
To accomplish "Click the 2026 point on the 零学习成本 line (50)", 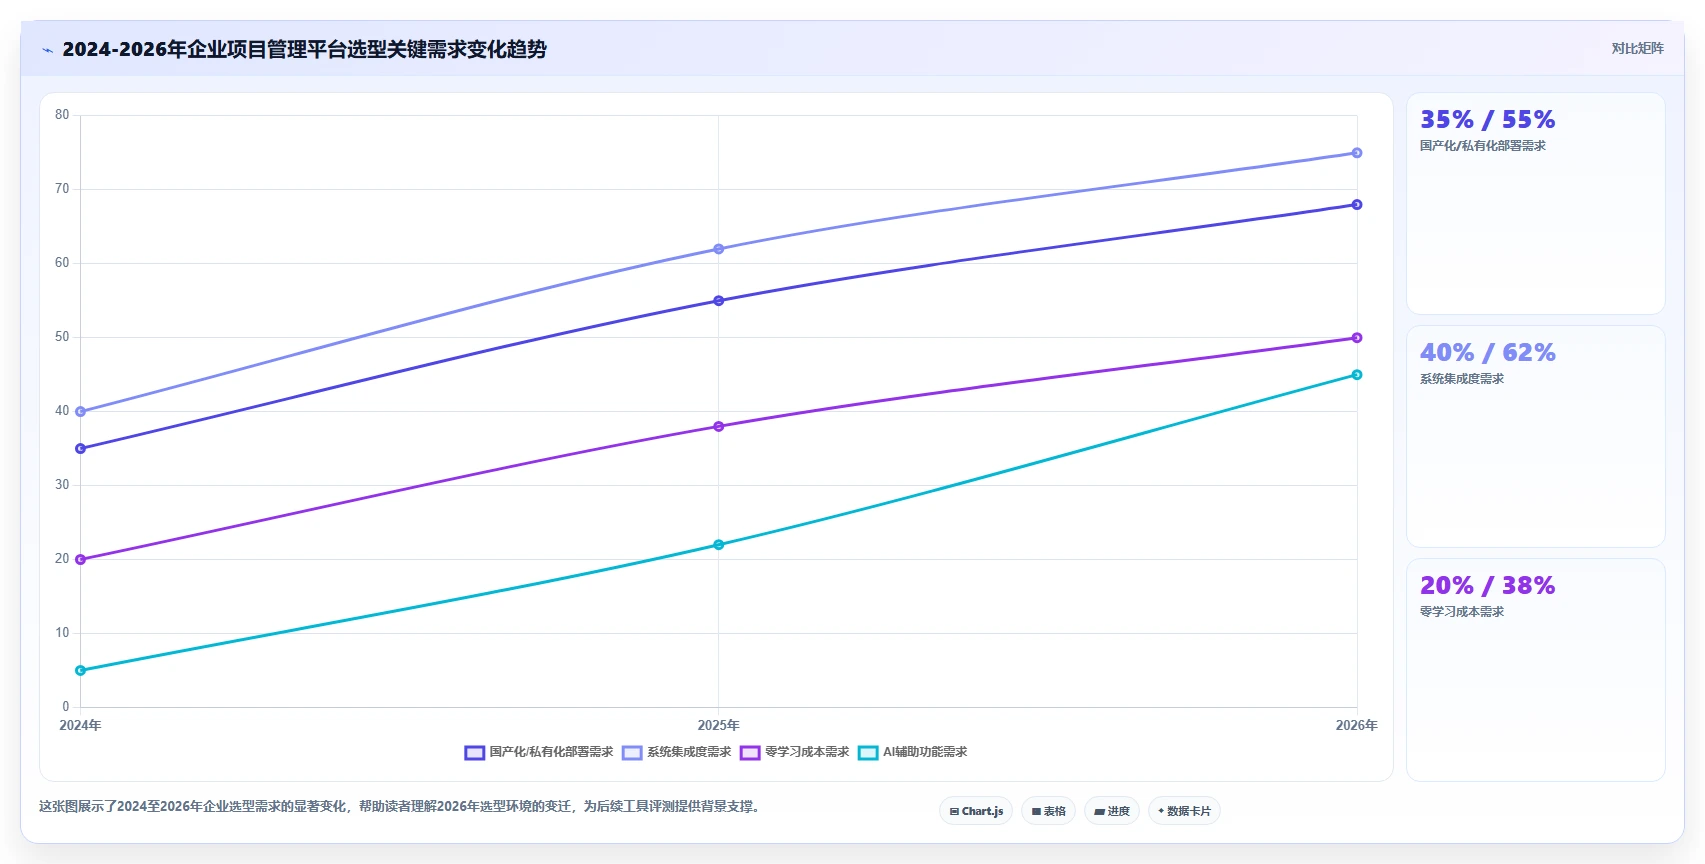I will (1357, 338).
